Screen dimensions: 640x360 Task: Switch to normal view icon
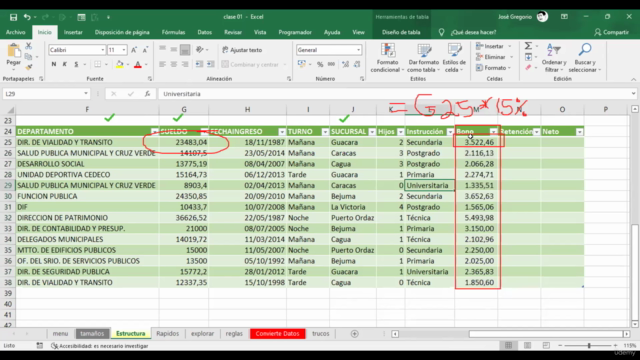[x=508, y=346]
